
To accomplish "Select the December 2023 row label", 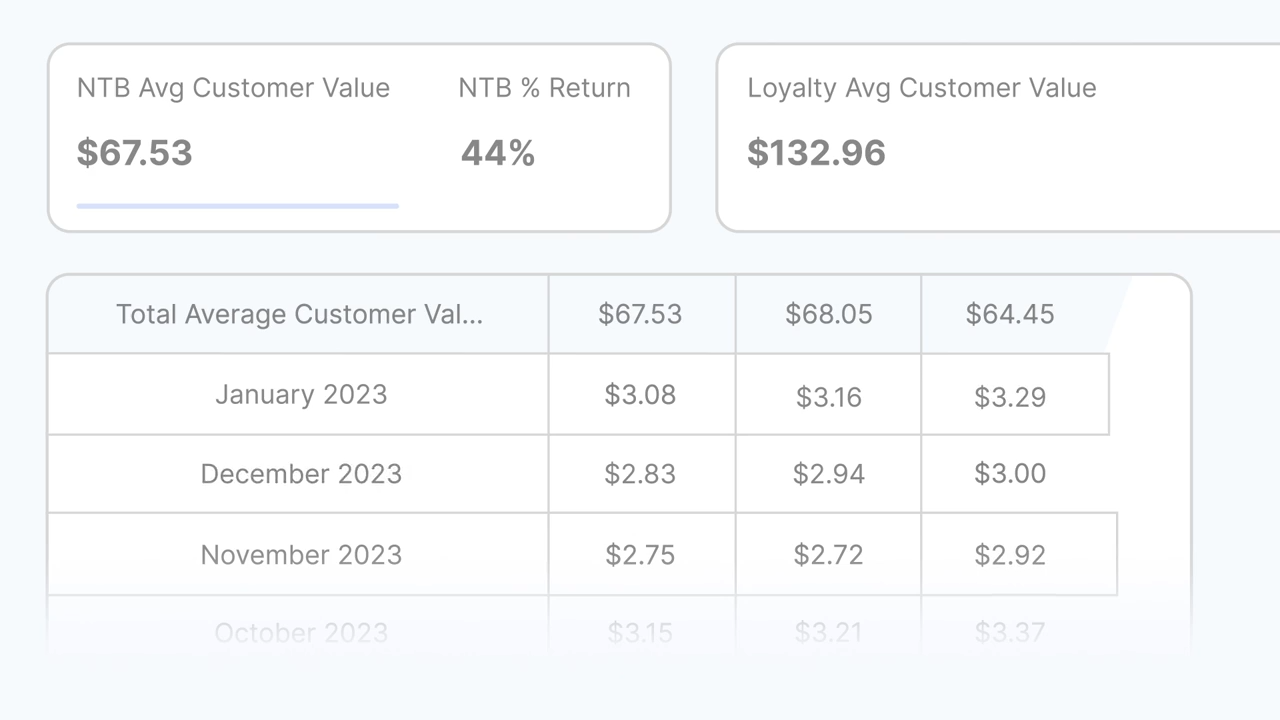I will 301,474.
